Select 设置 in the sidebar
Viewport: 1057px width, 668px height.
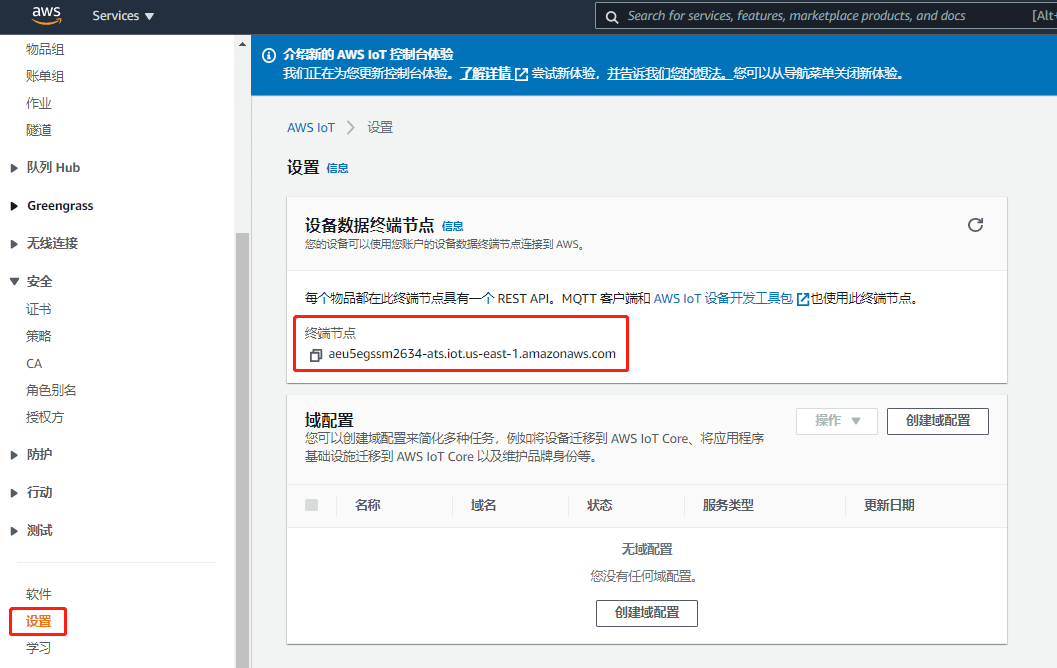pyautogui.click(x=38, y=621)
